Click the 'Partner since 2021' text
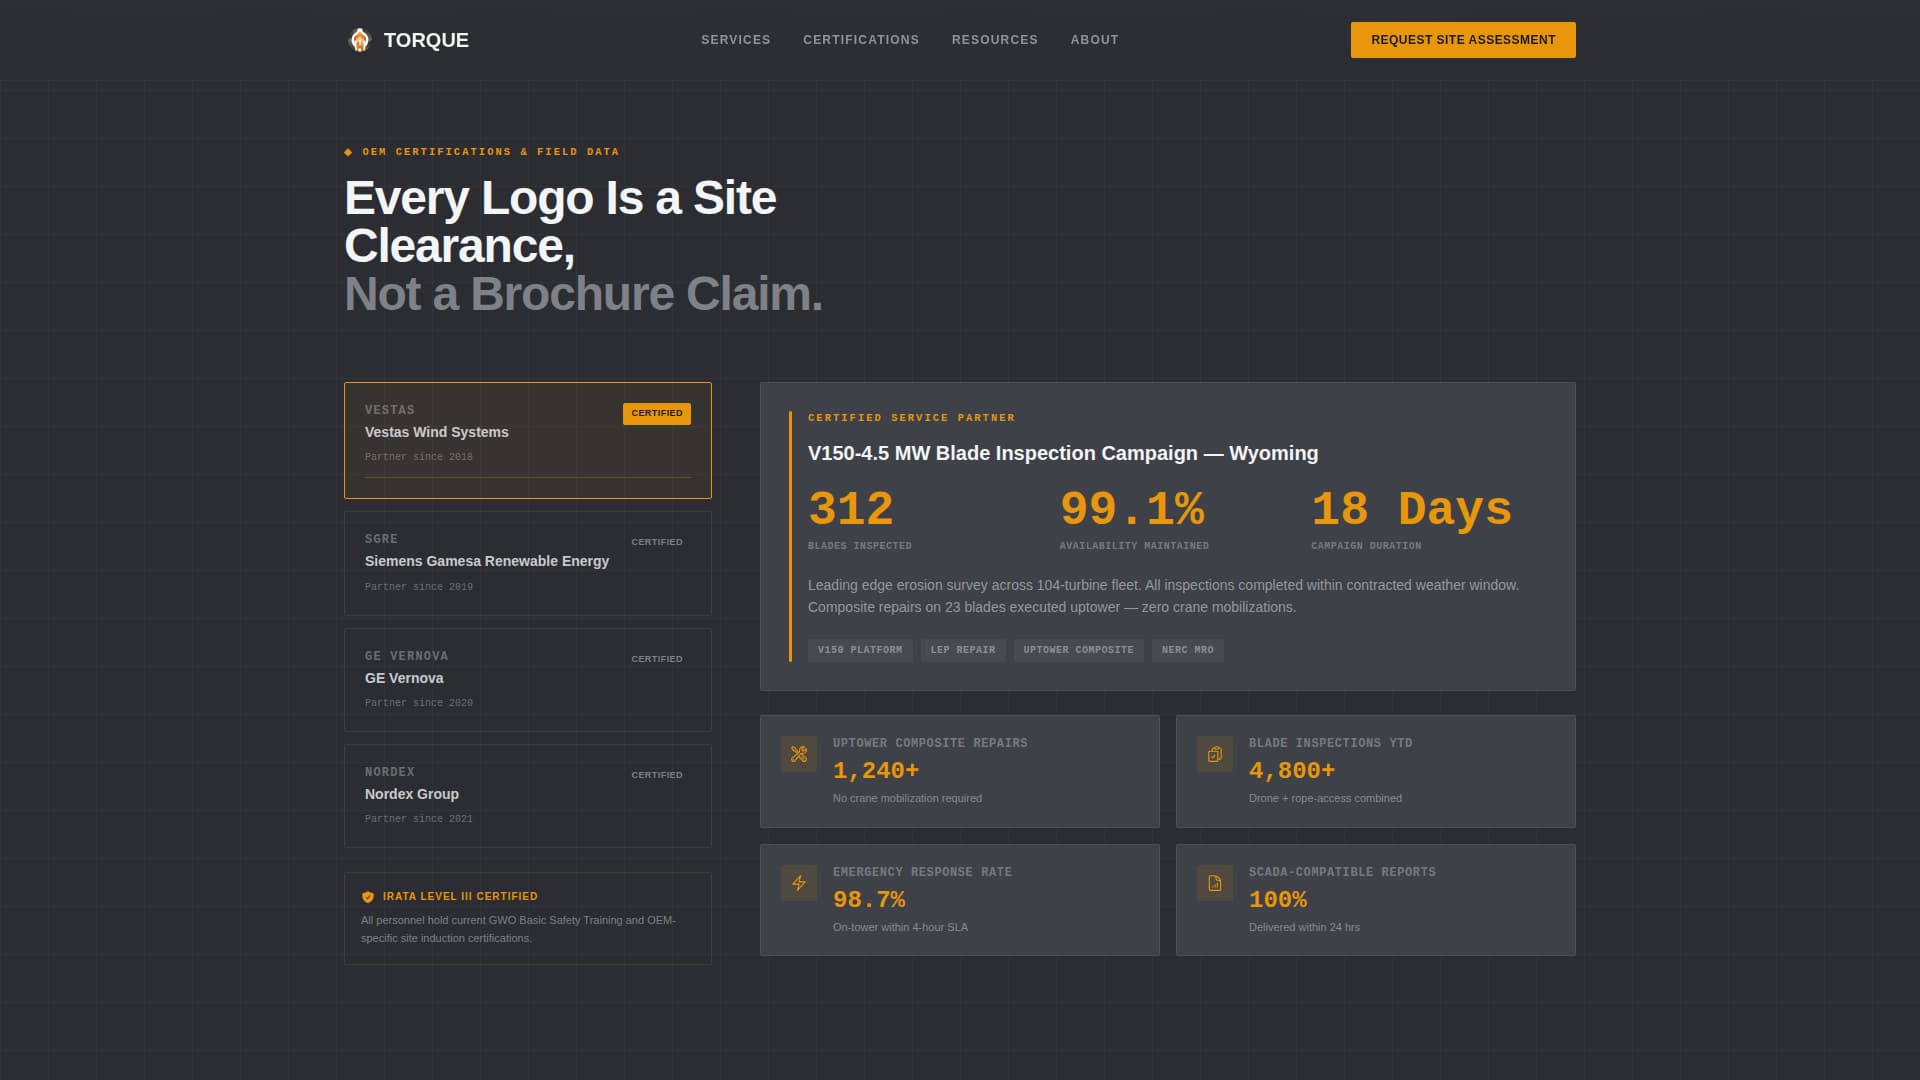The width and height of the screenshot is (1920, 1080). click(x=419, y=819)
